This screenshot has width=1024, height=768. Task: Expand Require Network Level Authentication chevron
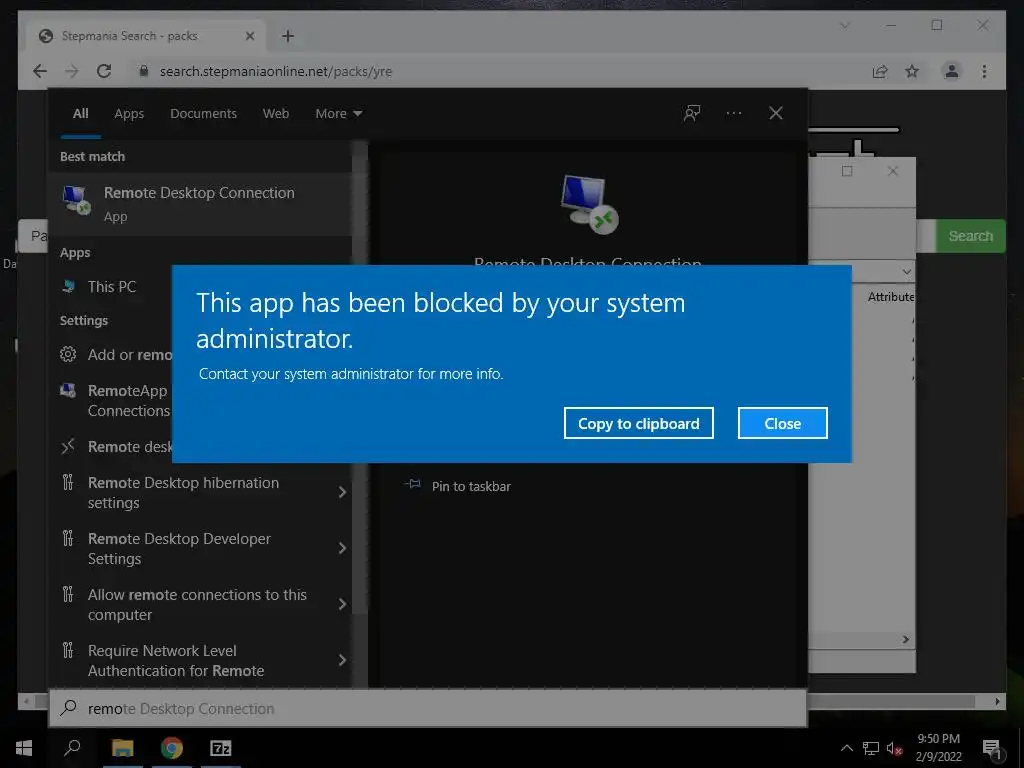point(342,660)
